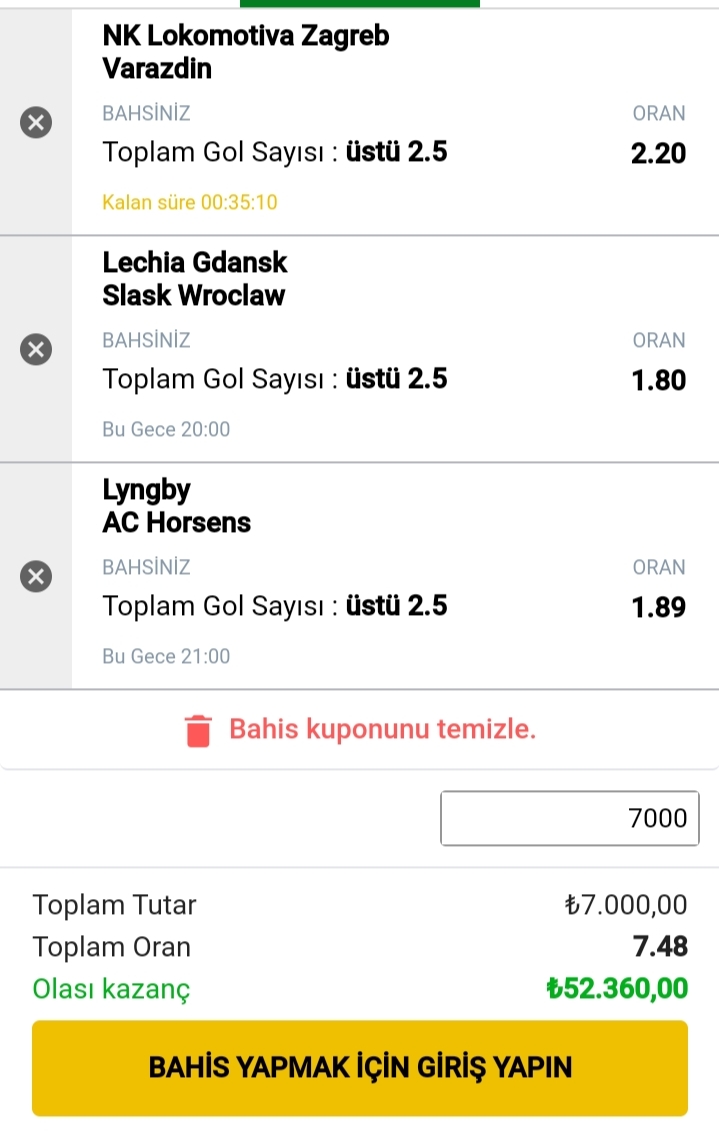Click the 1.89 odds value
This screenshot has width=719, height=1142.
coord(659,607)
